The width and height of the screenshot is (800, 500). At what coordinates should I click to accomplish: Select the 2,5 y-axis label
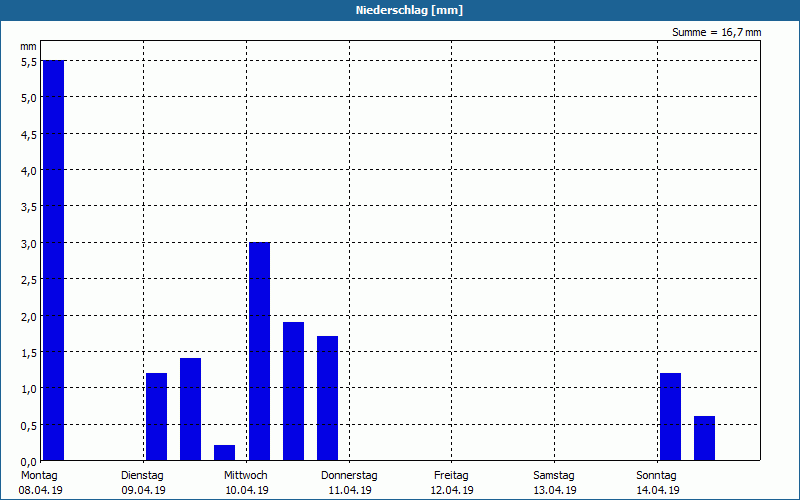click(29, 280)
